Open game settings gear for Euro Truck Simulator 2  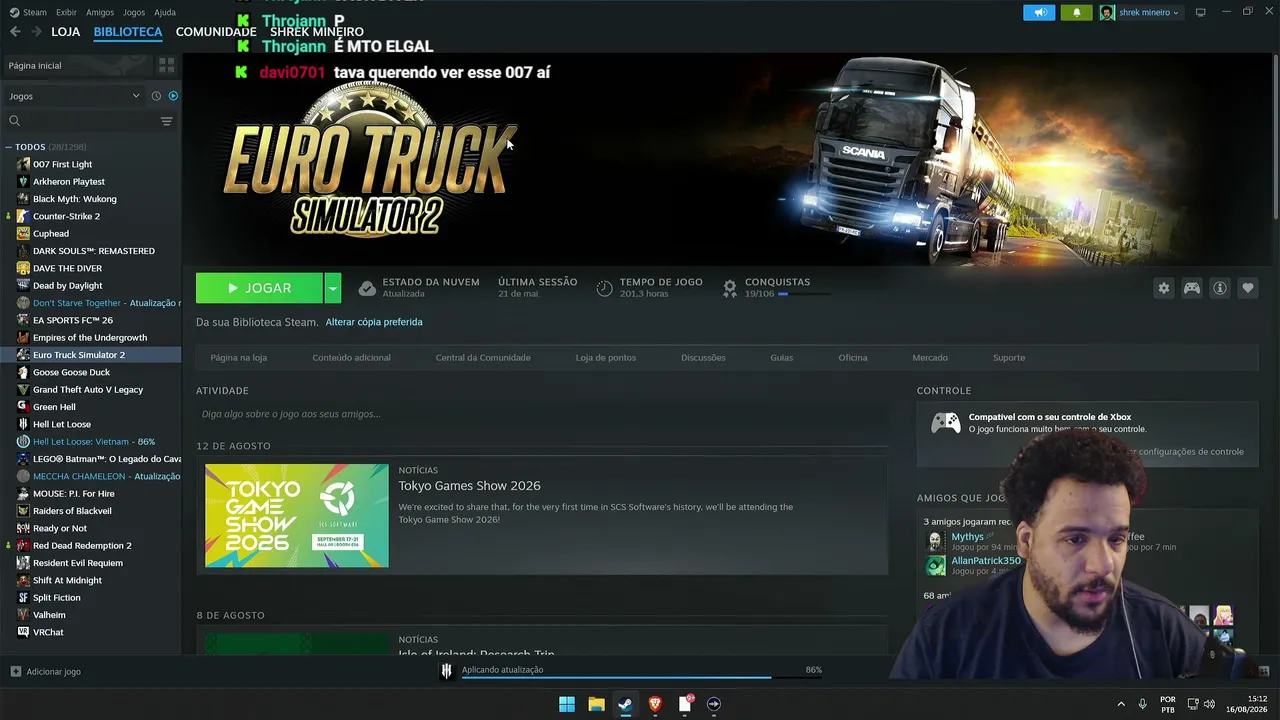1163,288
